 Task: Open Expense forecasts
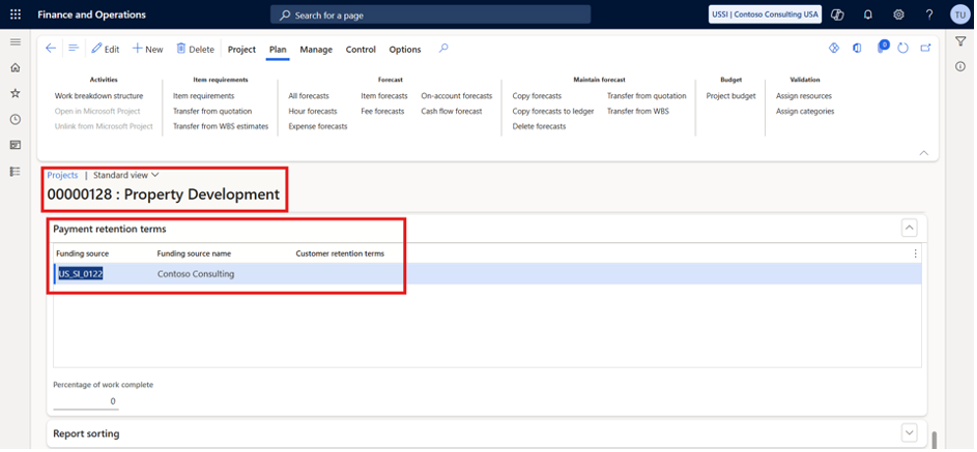[x=318, y=126]
